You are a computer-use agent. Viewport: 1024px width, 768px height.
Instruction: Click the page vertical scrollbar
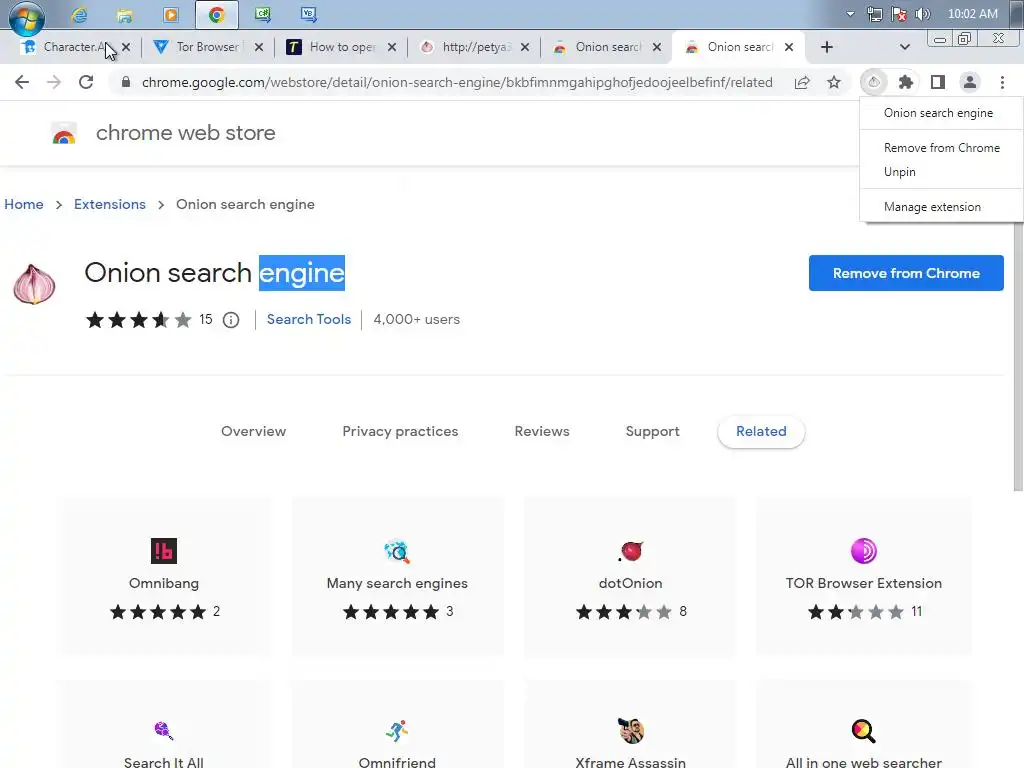coord(1018,357)
